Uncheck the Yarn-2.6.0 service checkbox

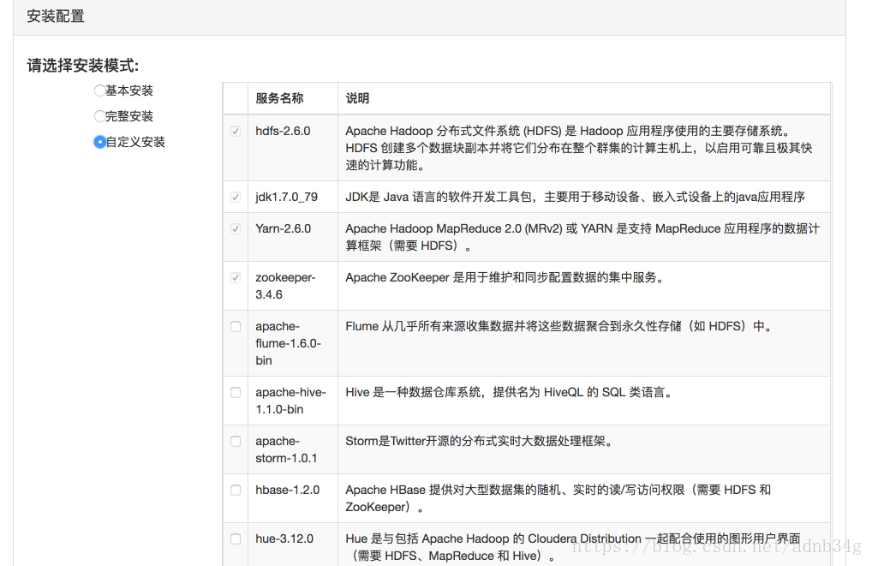pos(235,229)
